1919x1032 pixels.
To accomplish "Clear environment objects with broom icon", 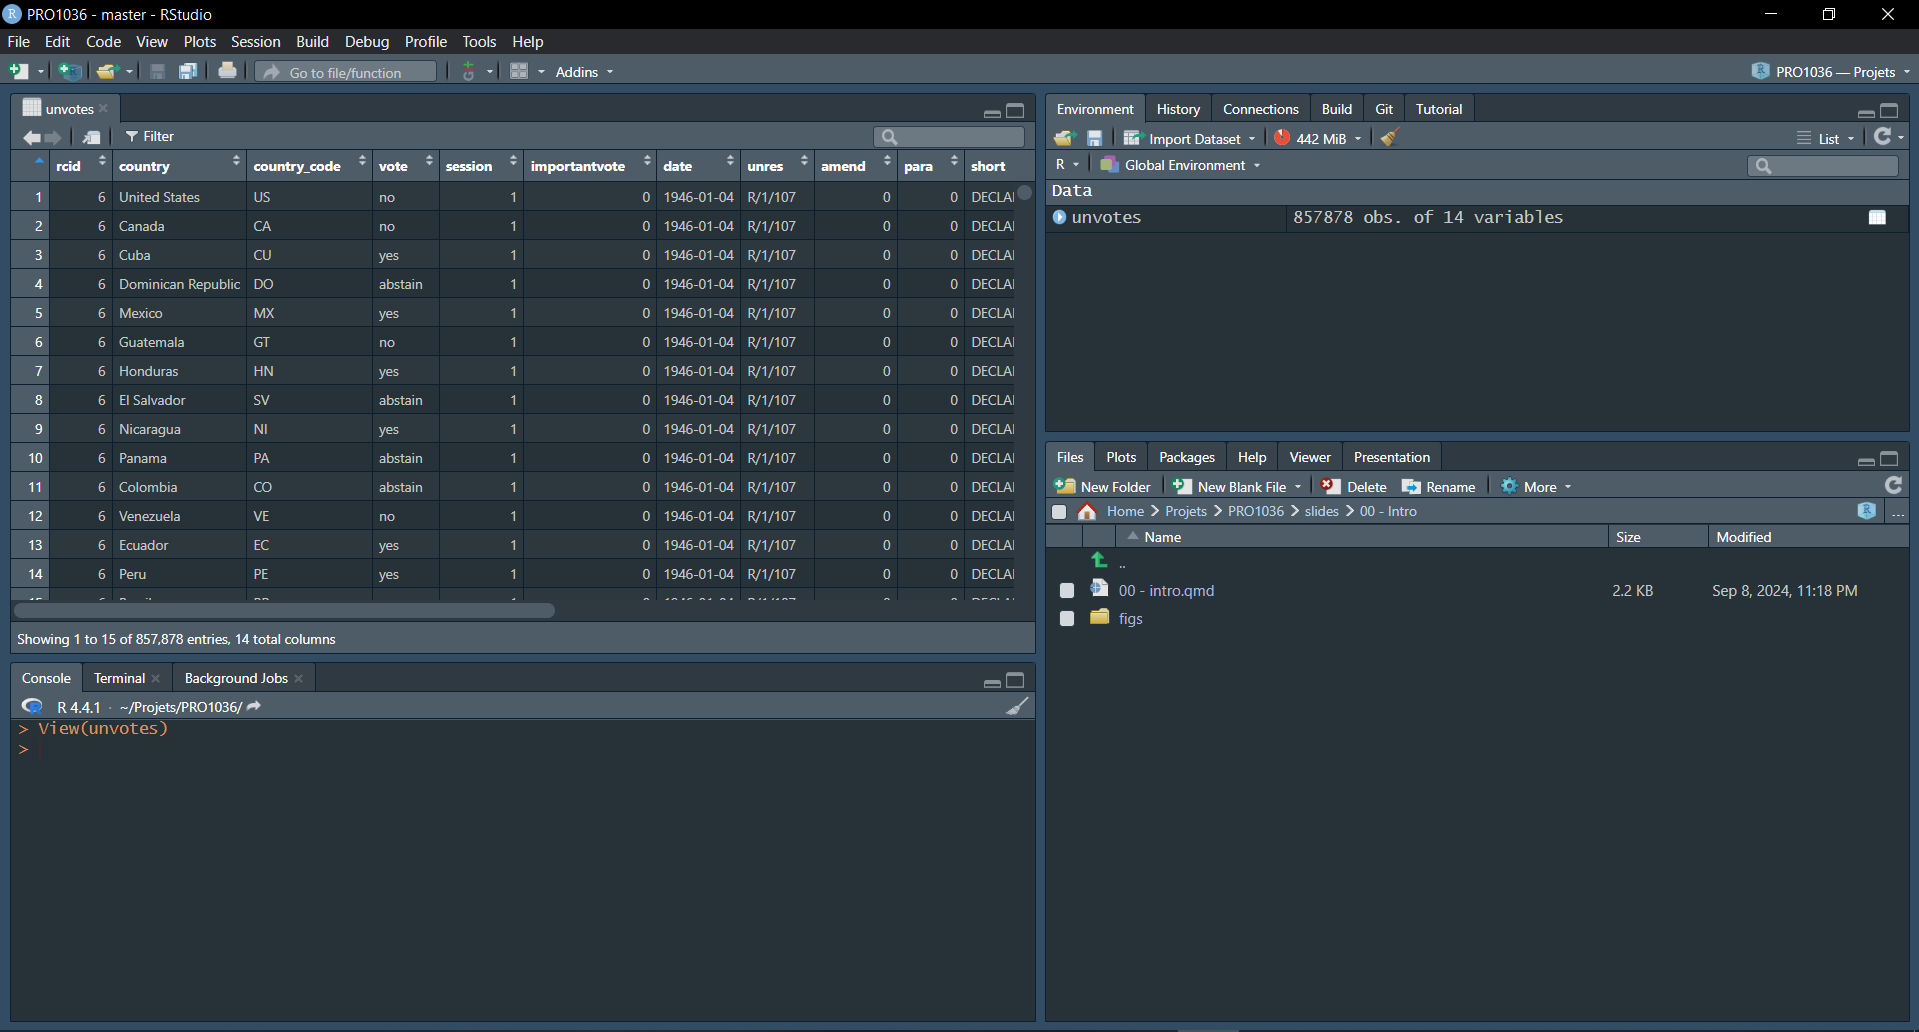I will (1389, 138).
